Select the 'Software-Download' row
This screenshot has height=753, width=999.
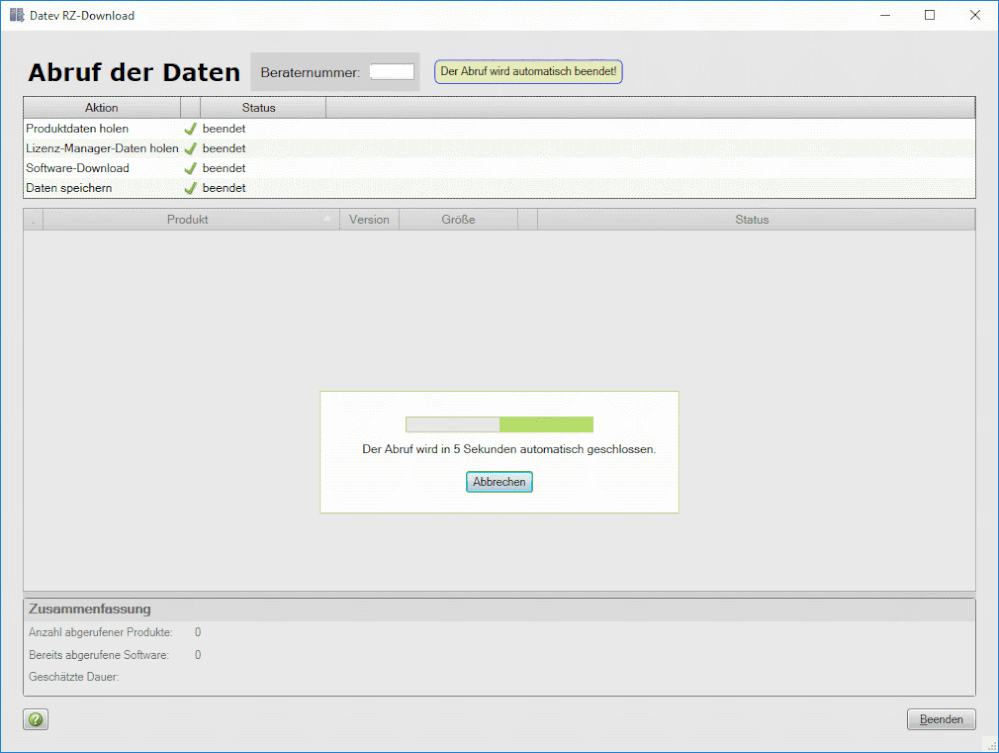[x=500, y=168]
